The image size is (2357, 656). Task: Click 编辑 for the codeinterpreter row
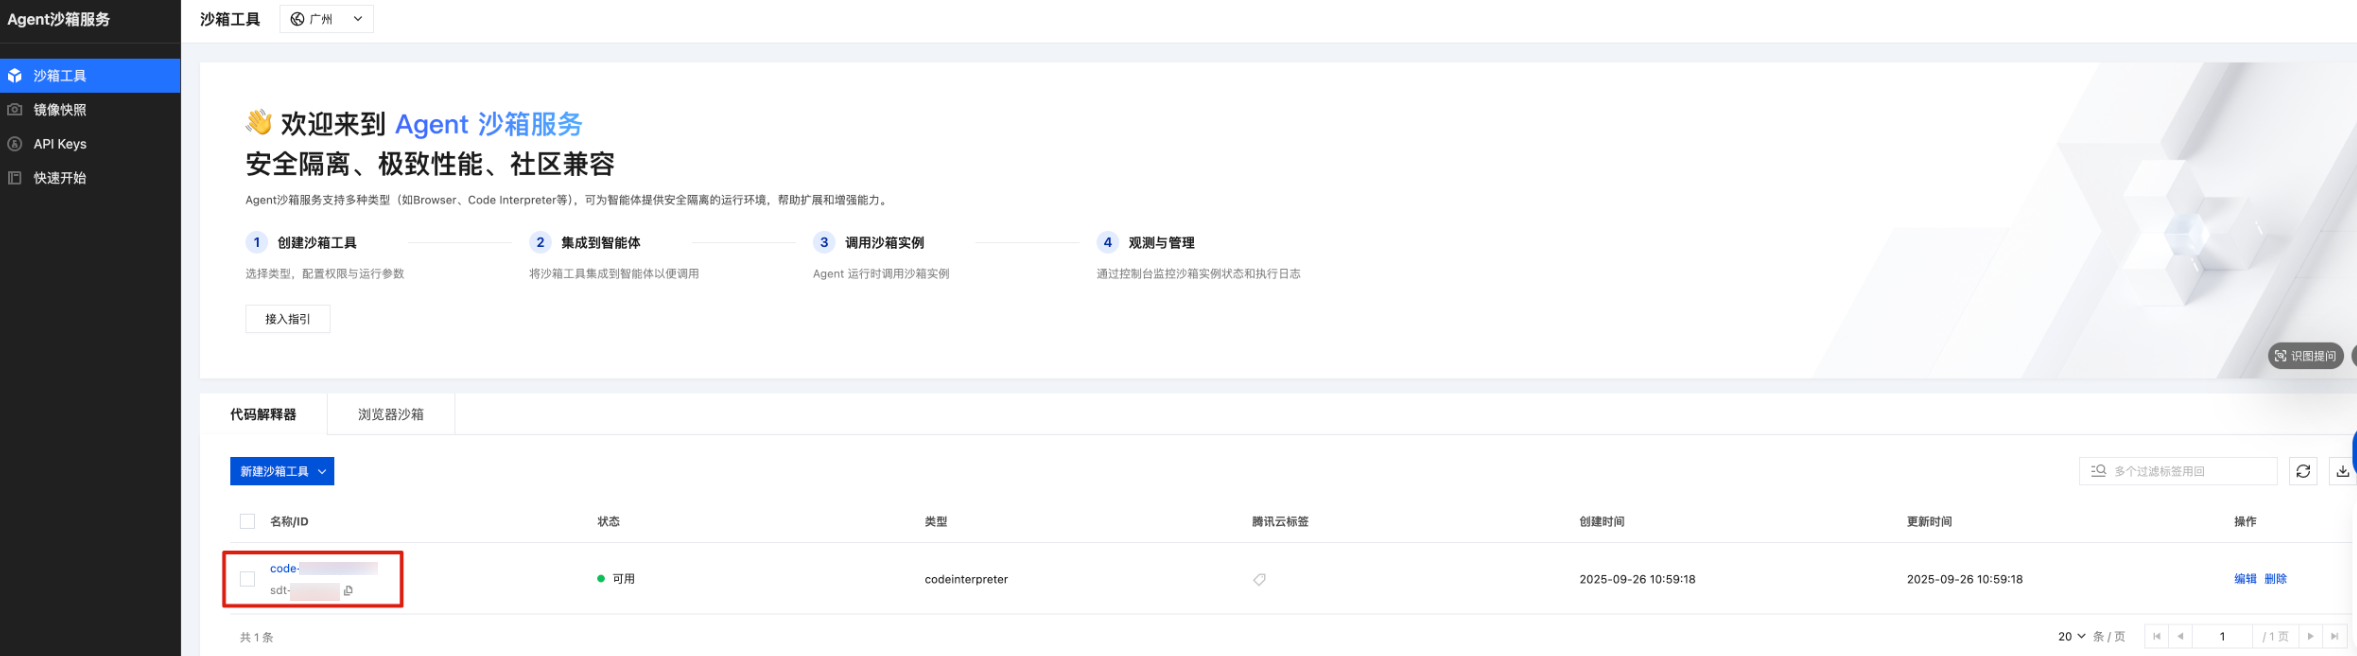click(x=2245, y=579)
